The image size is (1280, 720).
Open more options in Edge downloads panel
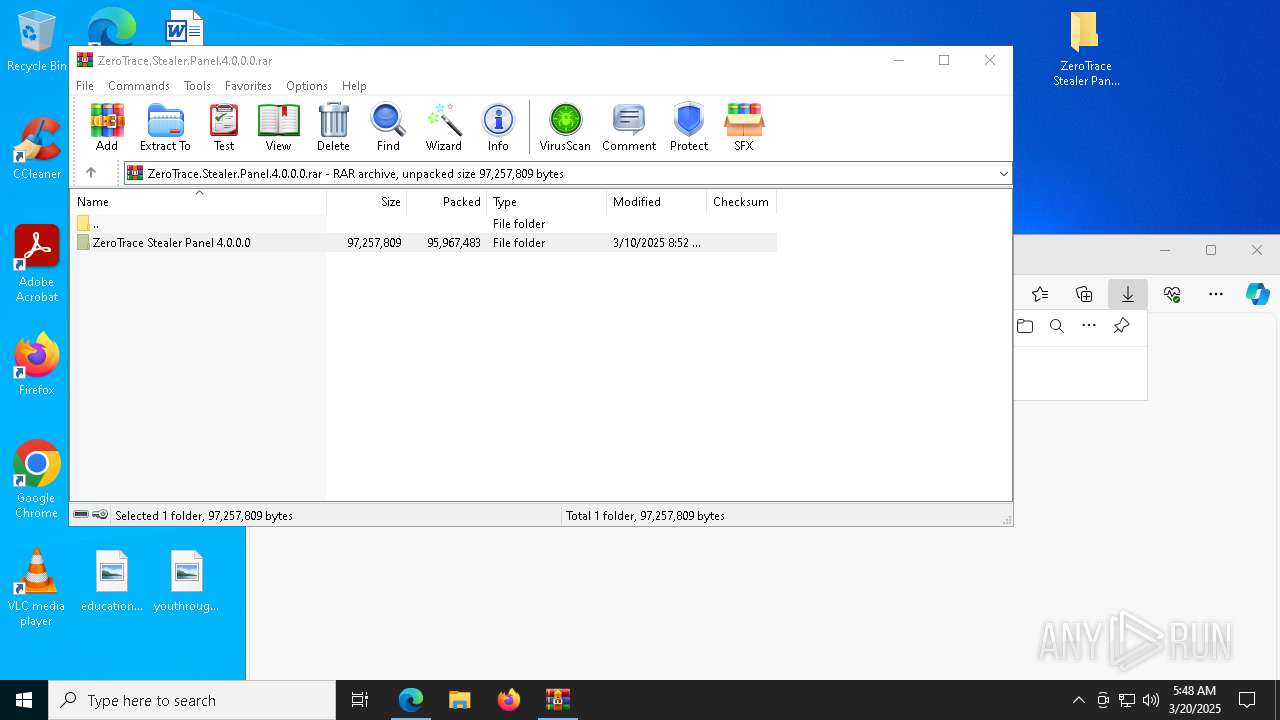[x=1089, y=326]
